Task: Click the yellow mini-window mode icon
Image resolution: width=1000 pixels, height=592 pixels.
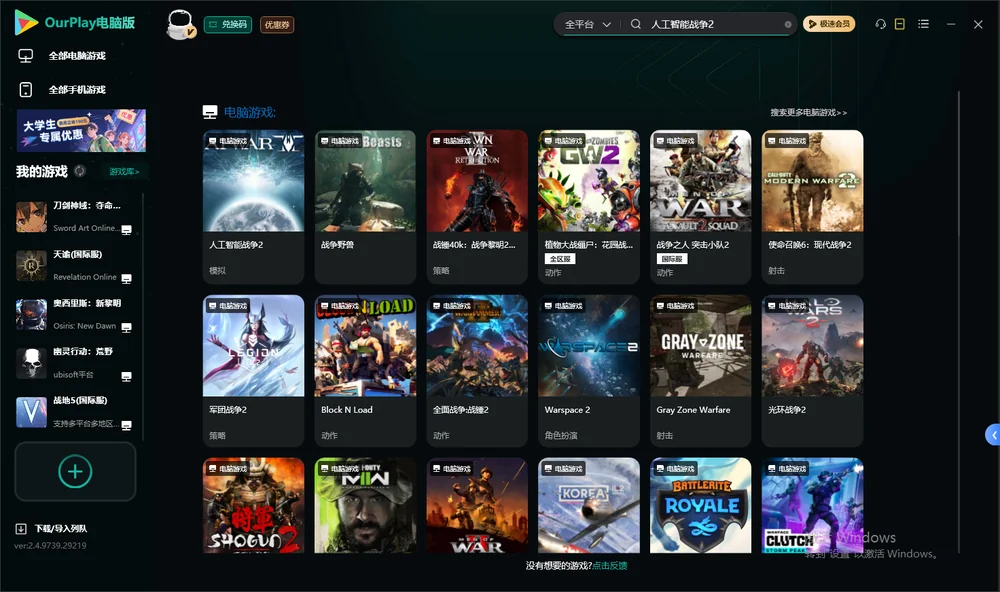Action: pyautogui.click(x=900, y=24)
